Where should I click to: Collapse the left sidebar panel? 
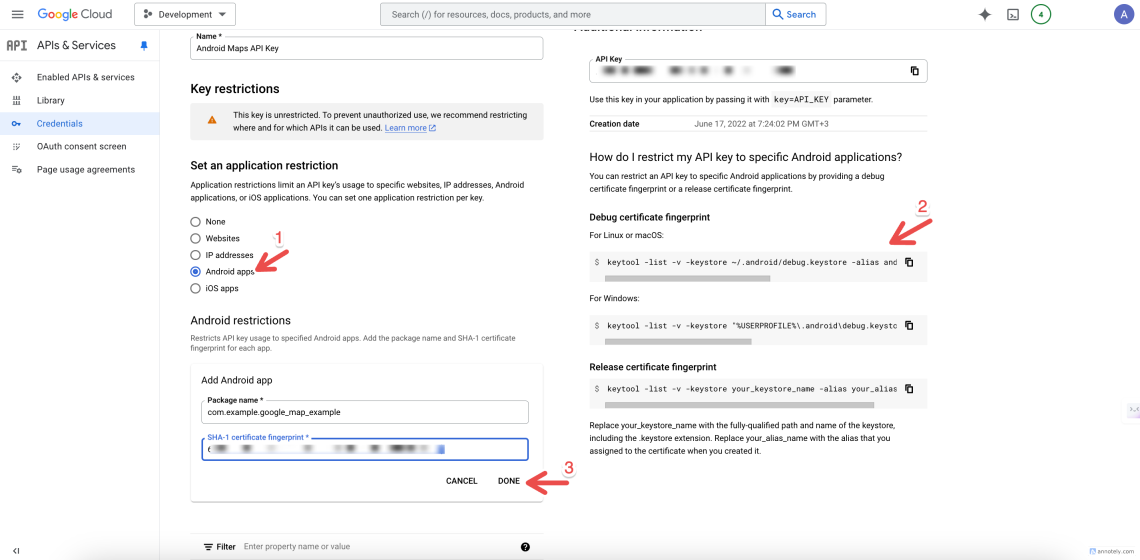point(16,550)
